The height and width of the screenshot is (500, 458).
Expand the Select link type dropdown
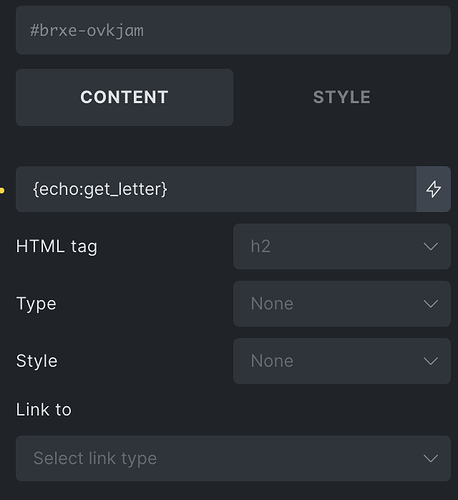coord(233,459)
